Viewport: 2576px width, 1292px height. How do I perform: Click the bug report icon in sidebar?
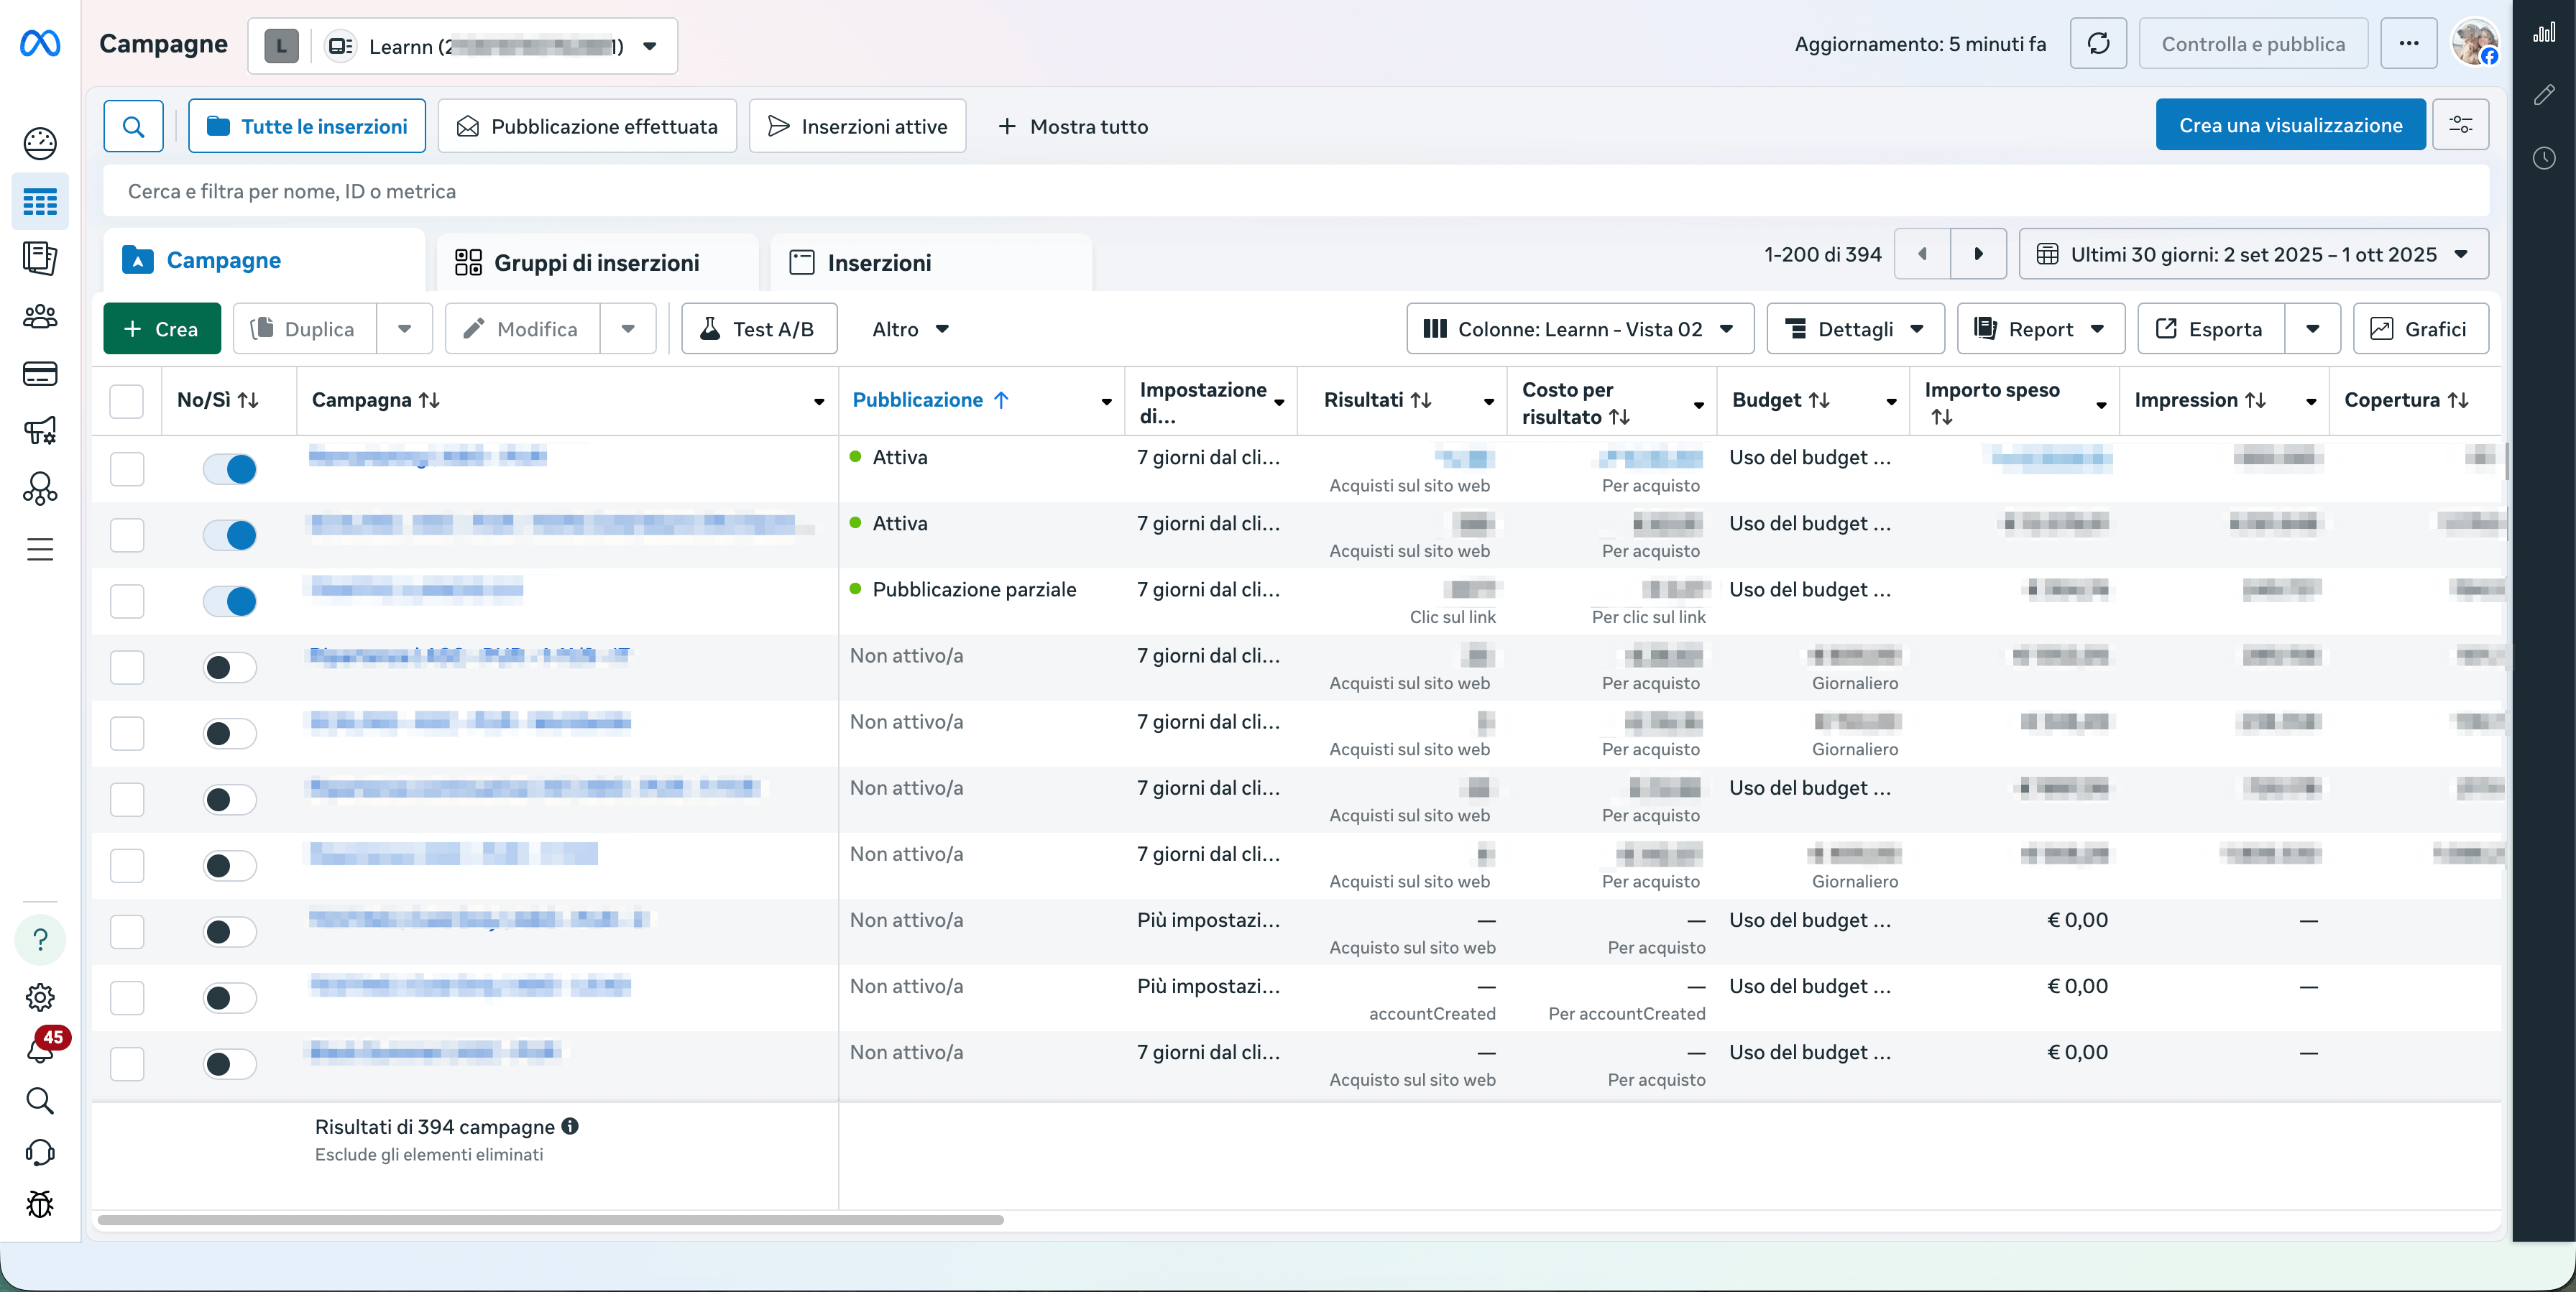(40, 1204)
